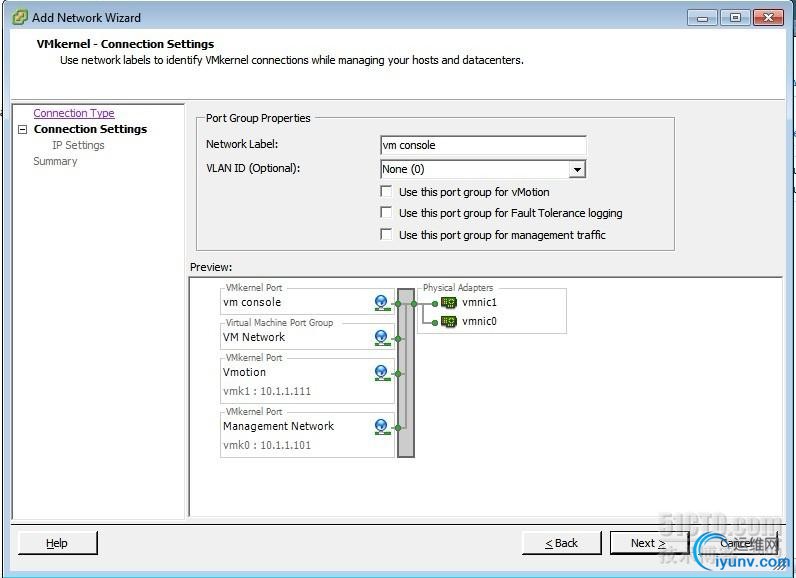Focus the Network Label input field
The image size is (796, 578).
pyautogui.click(x=483, y=145)
